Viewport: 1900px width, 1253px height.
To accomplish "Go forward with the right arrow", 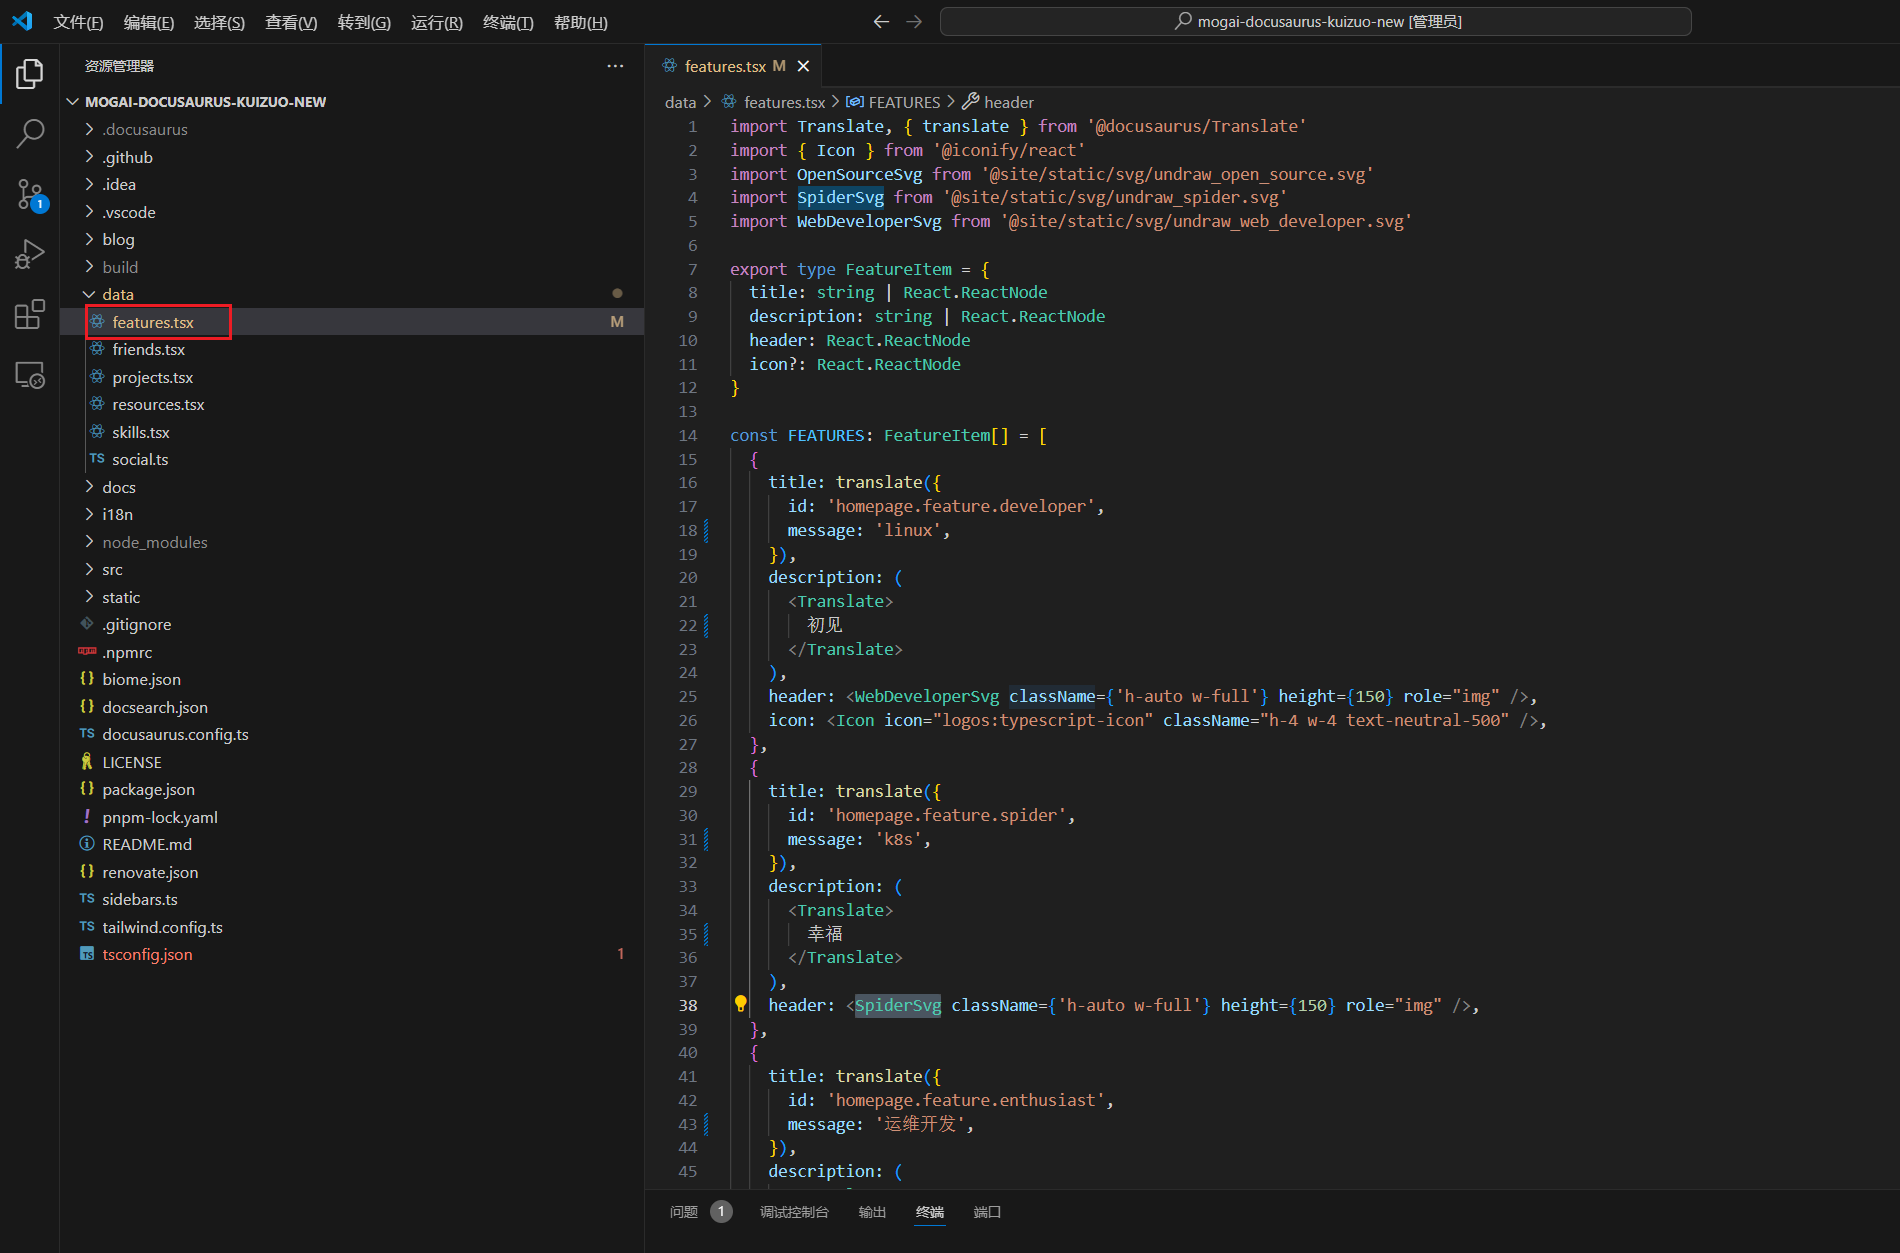I will pyautogui.click(x=914, y=22).
